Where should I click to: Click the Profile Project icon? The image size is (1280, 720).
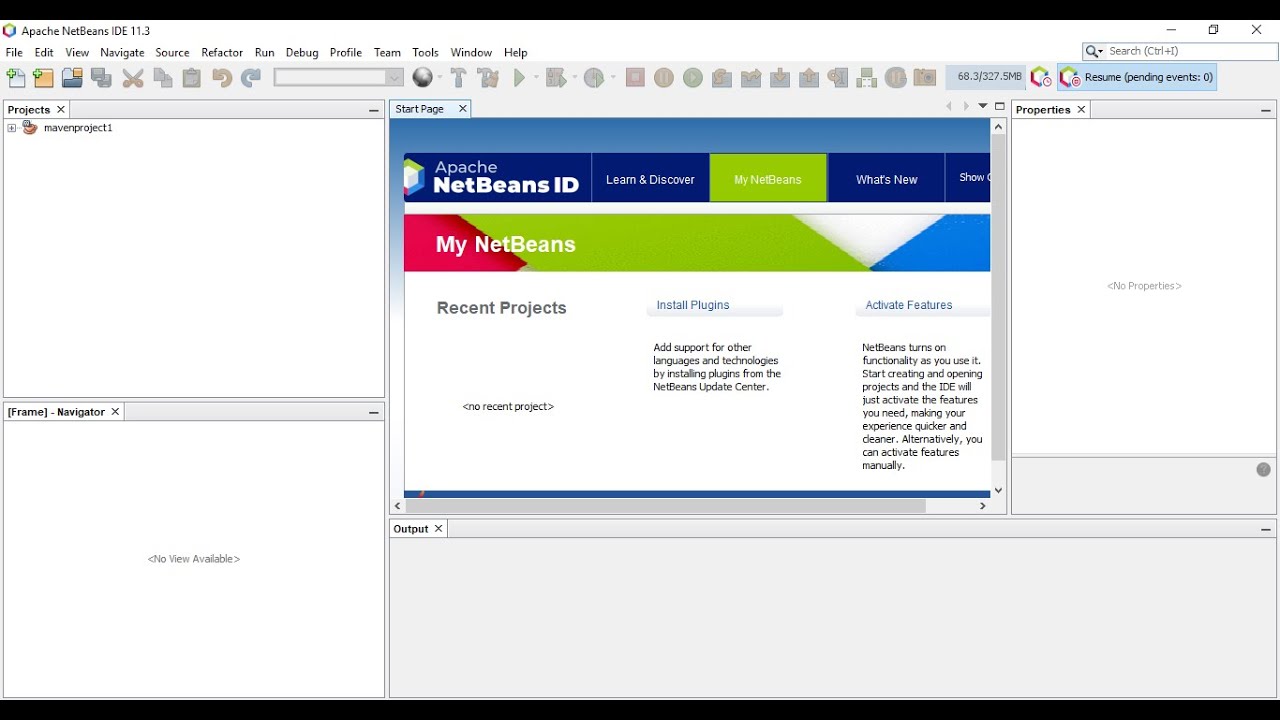point(594,78)
